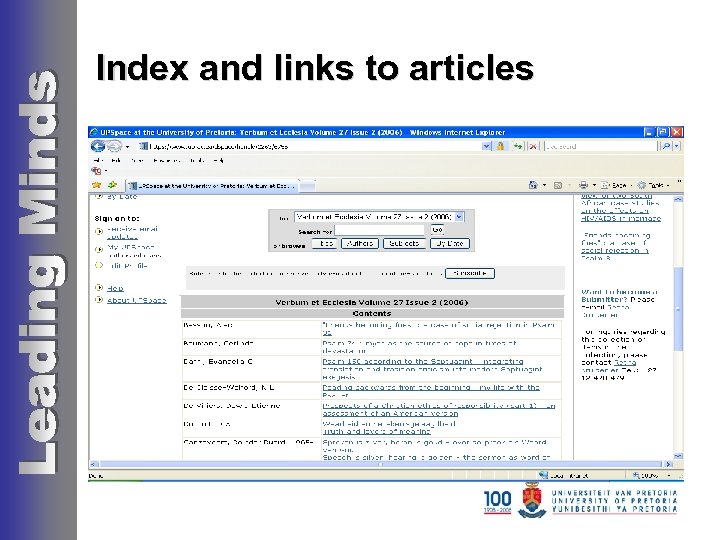Image resolution: width=720 pixels, height=540 pixels.
Task: Refresh the page with green arrows icon
Action: point(518,146)
